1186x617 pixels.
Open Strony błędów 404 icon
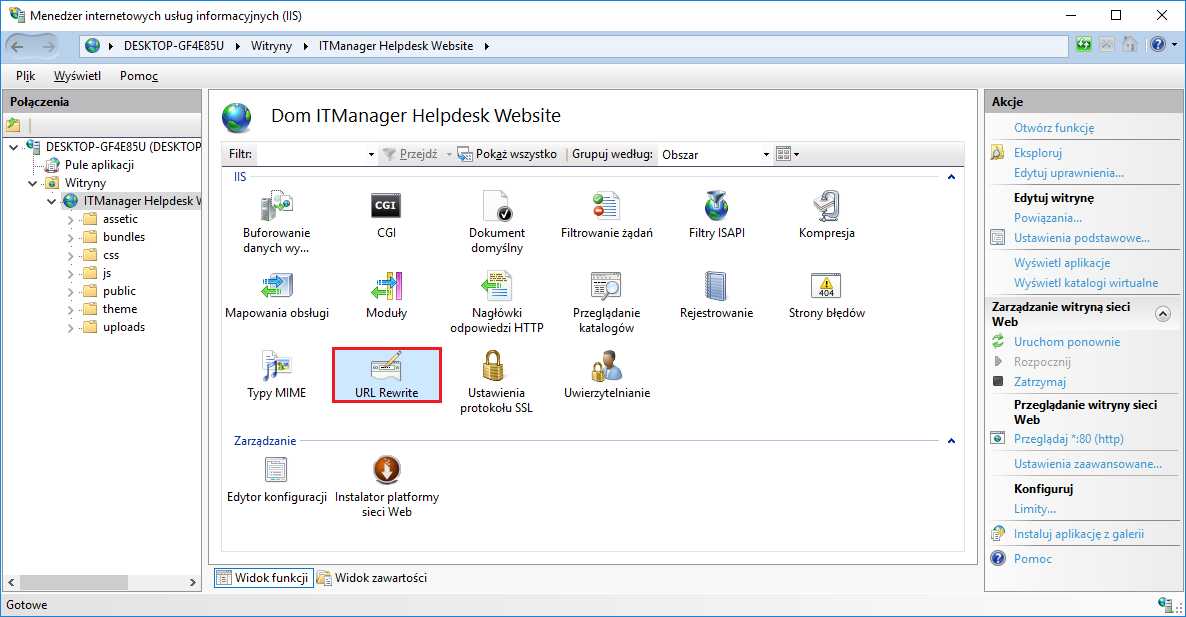pos(826,286)
